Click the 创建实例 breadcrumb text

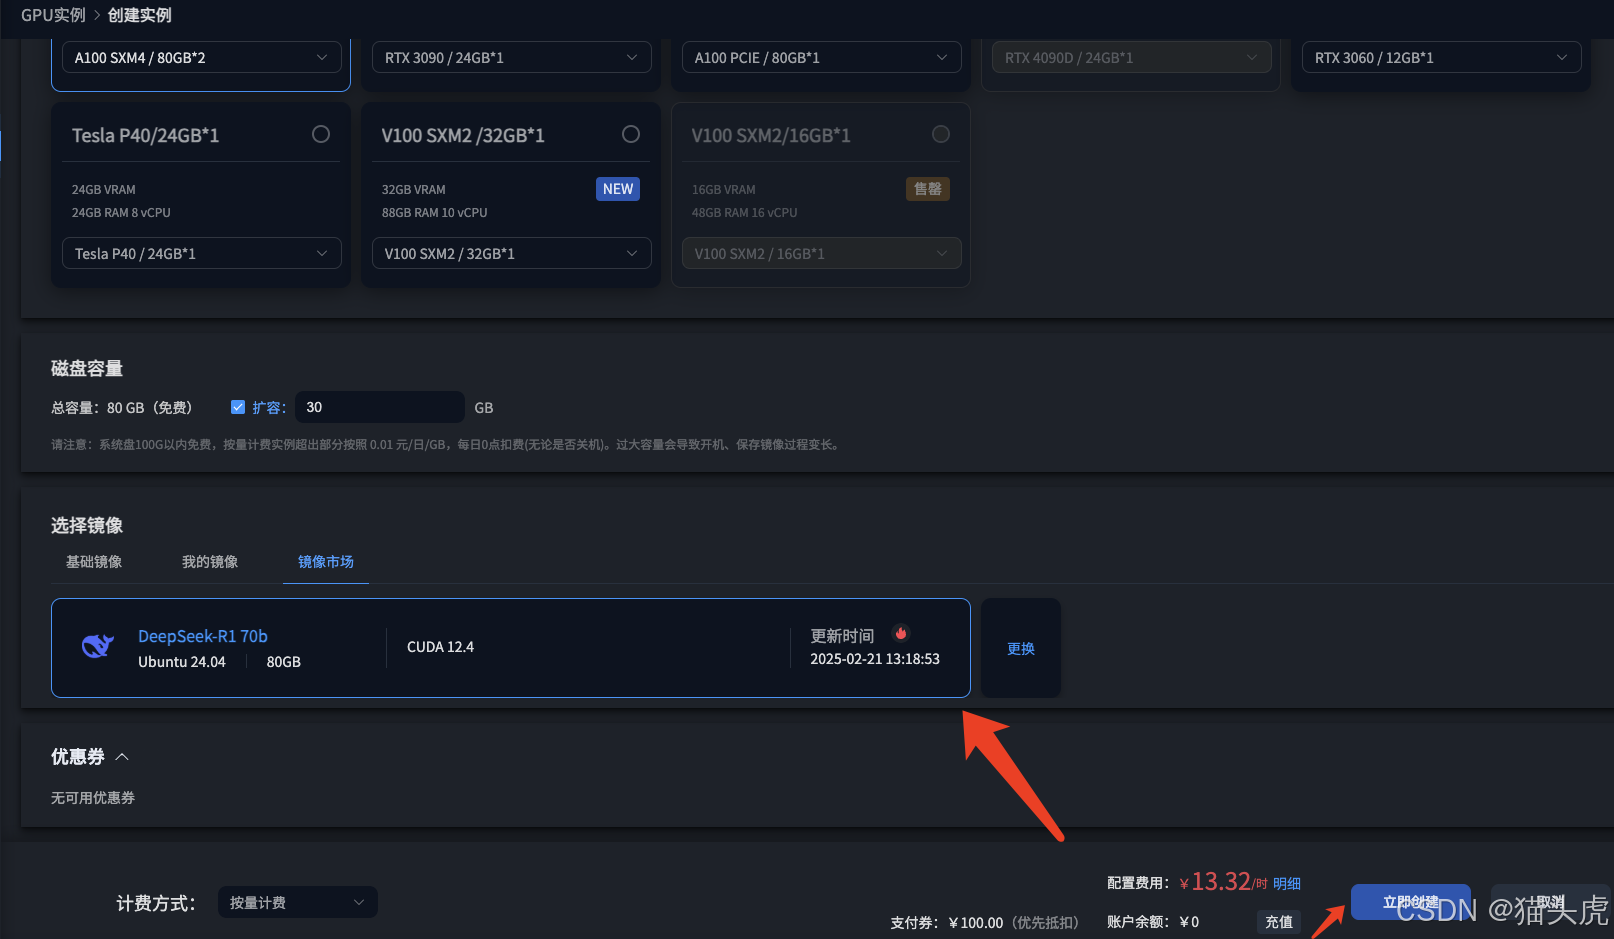[140, 15]
